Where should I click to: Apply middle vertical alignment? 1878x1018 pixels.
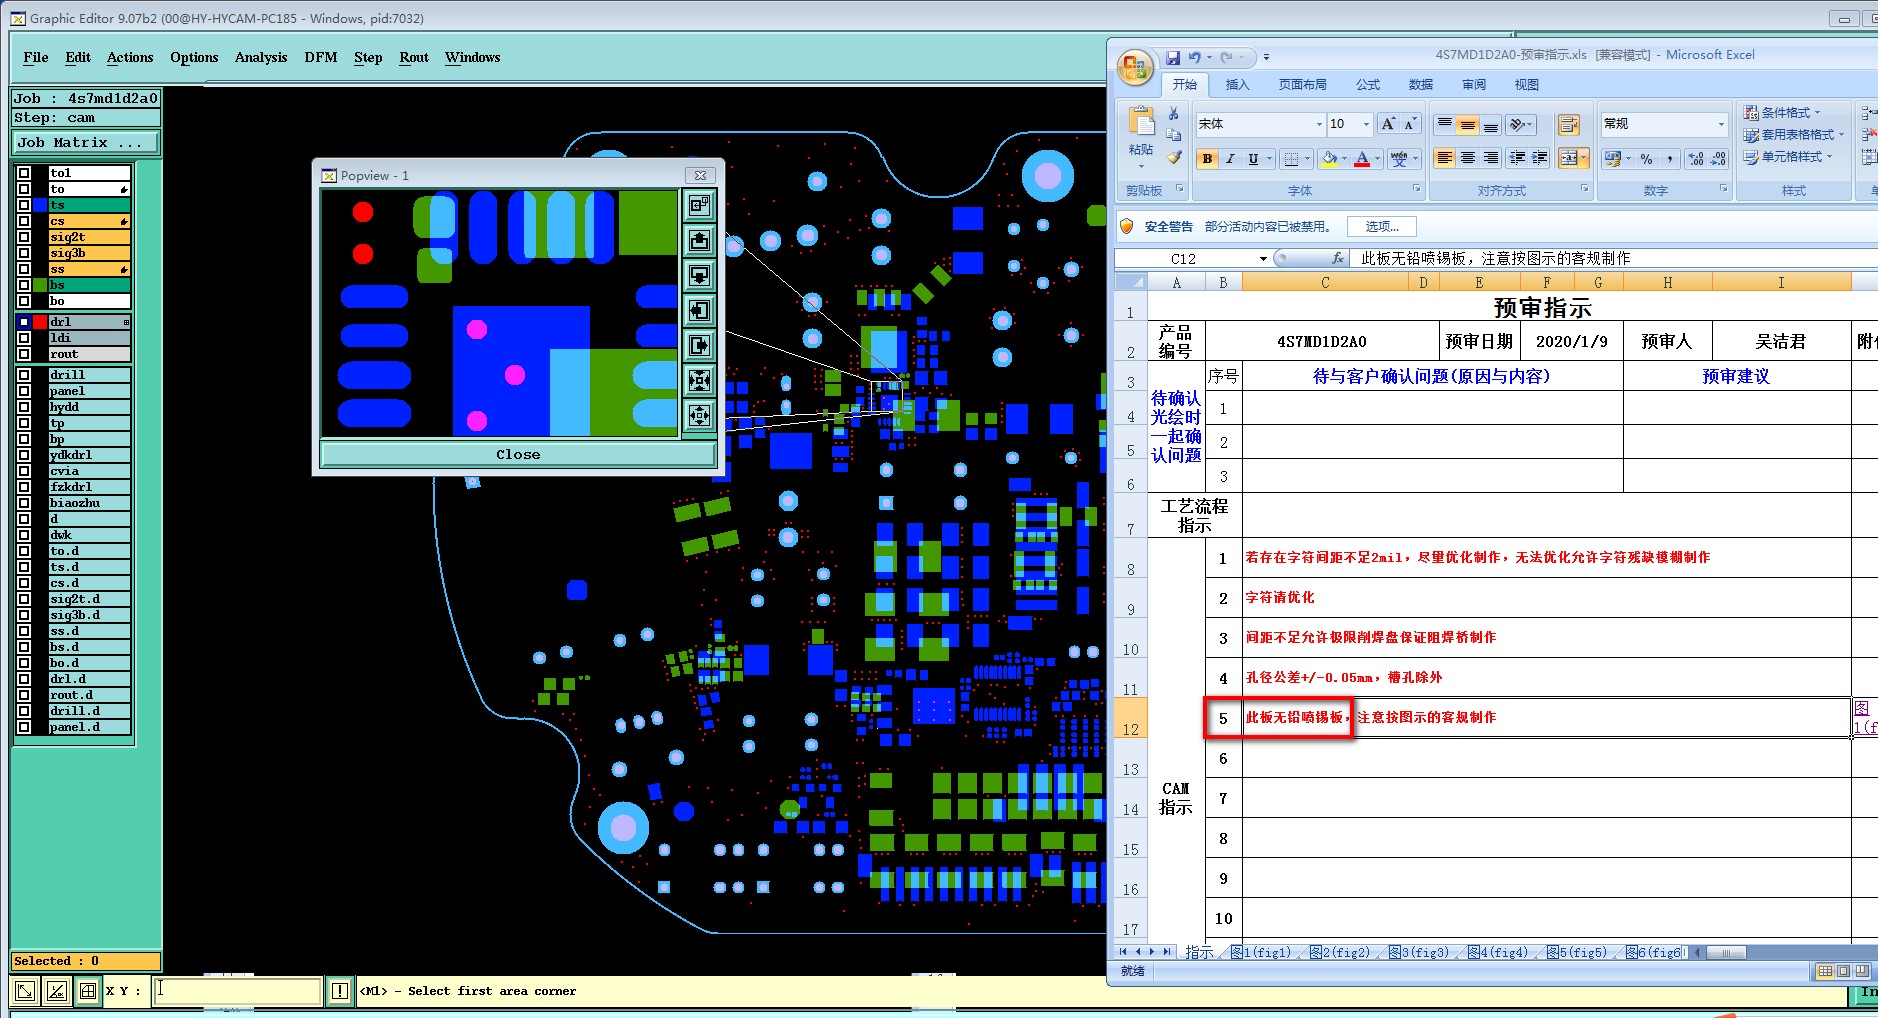click(1467, 125)
